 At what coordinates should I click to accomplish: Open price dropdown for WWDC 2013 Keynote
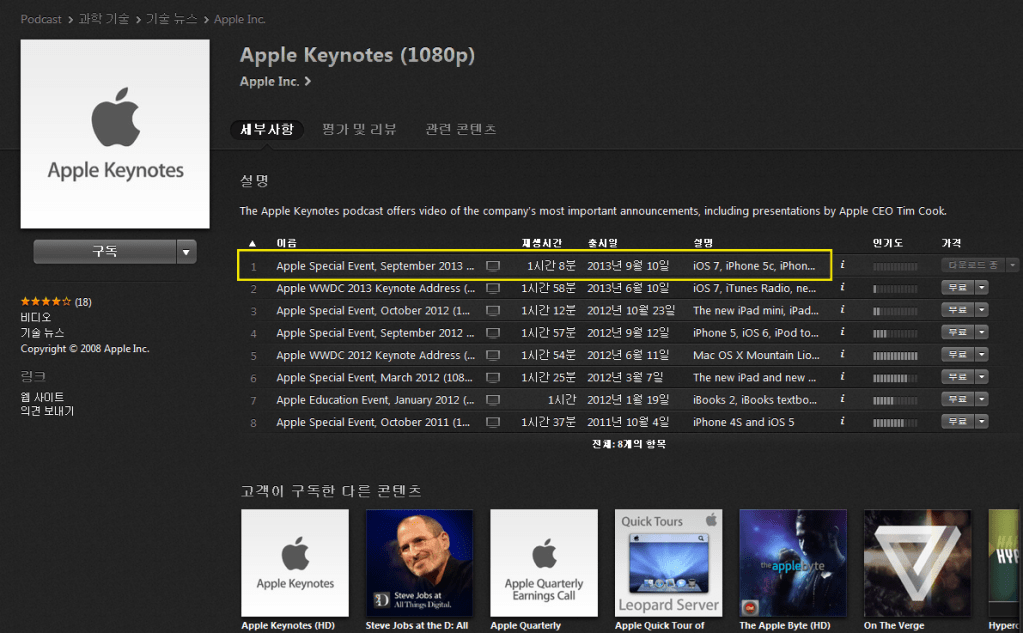tap(981, 287)
